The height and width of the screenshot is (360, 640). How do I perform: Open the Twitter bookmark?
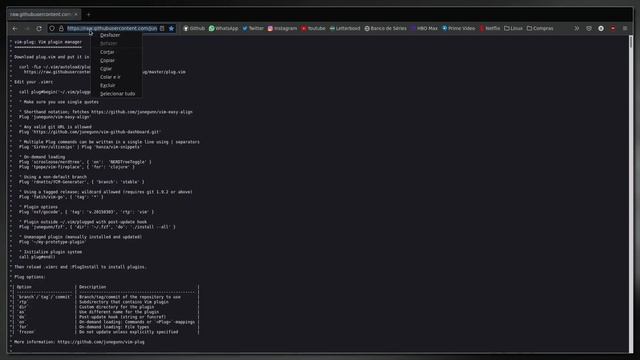click(x=253, y=29)
